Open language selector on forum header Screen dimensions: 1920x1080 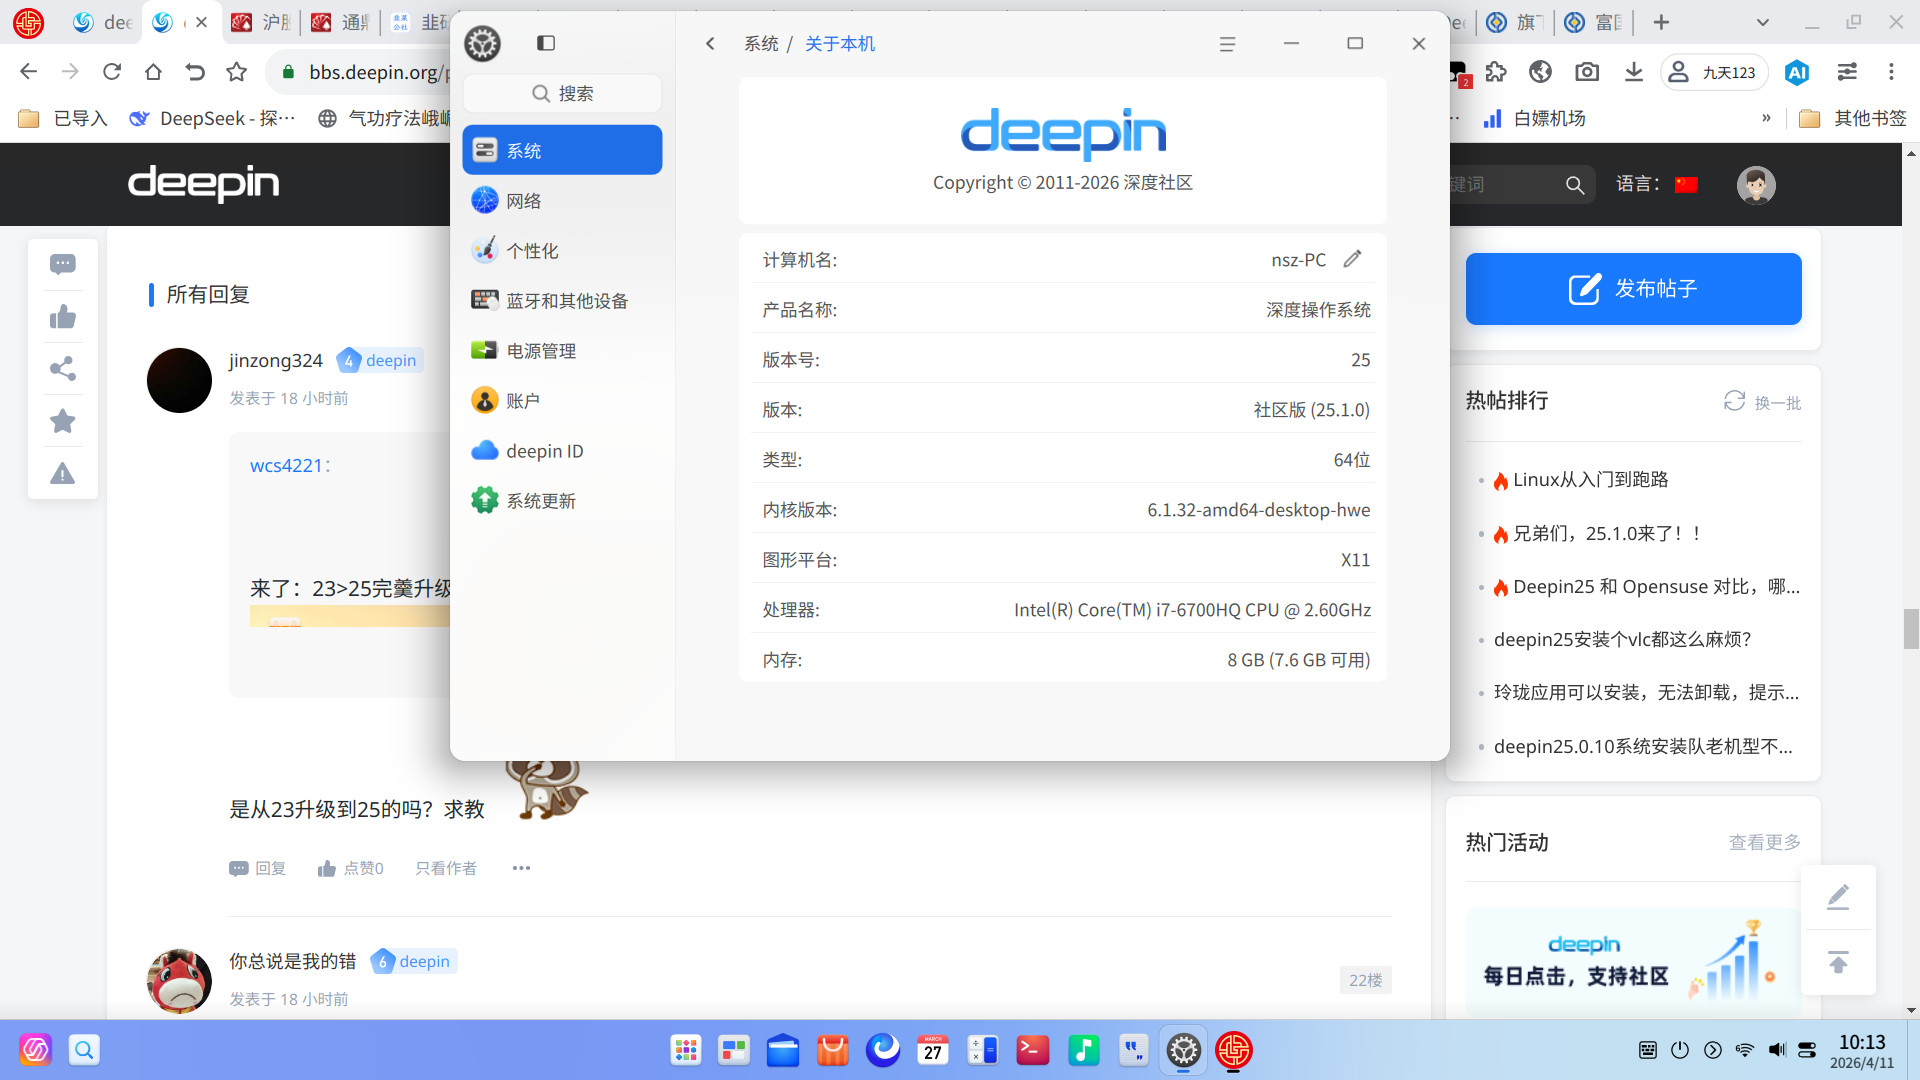[x=1686, y=185]
